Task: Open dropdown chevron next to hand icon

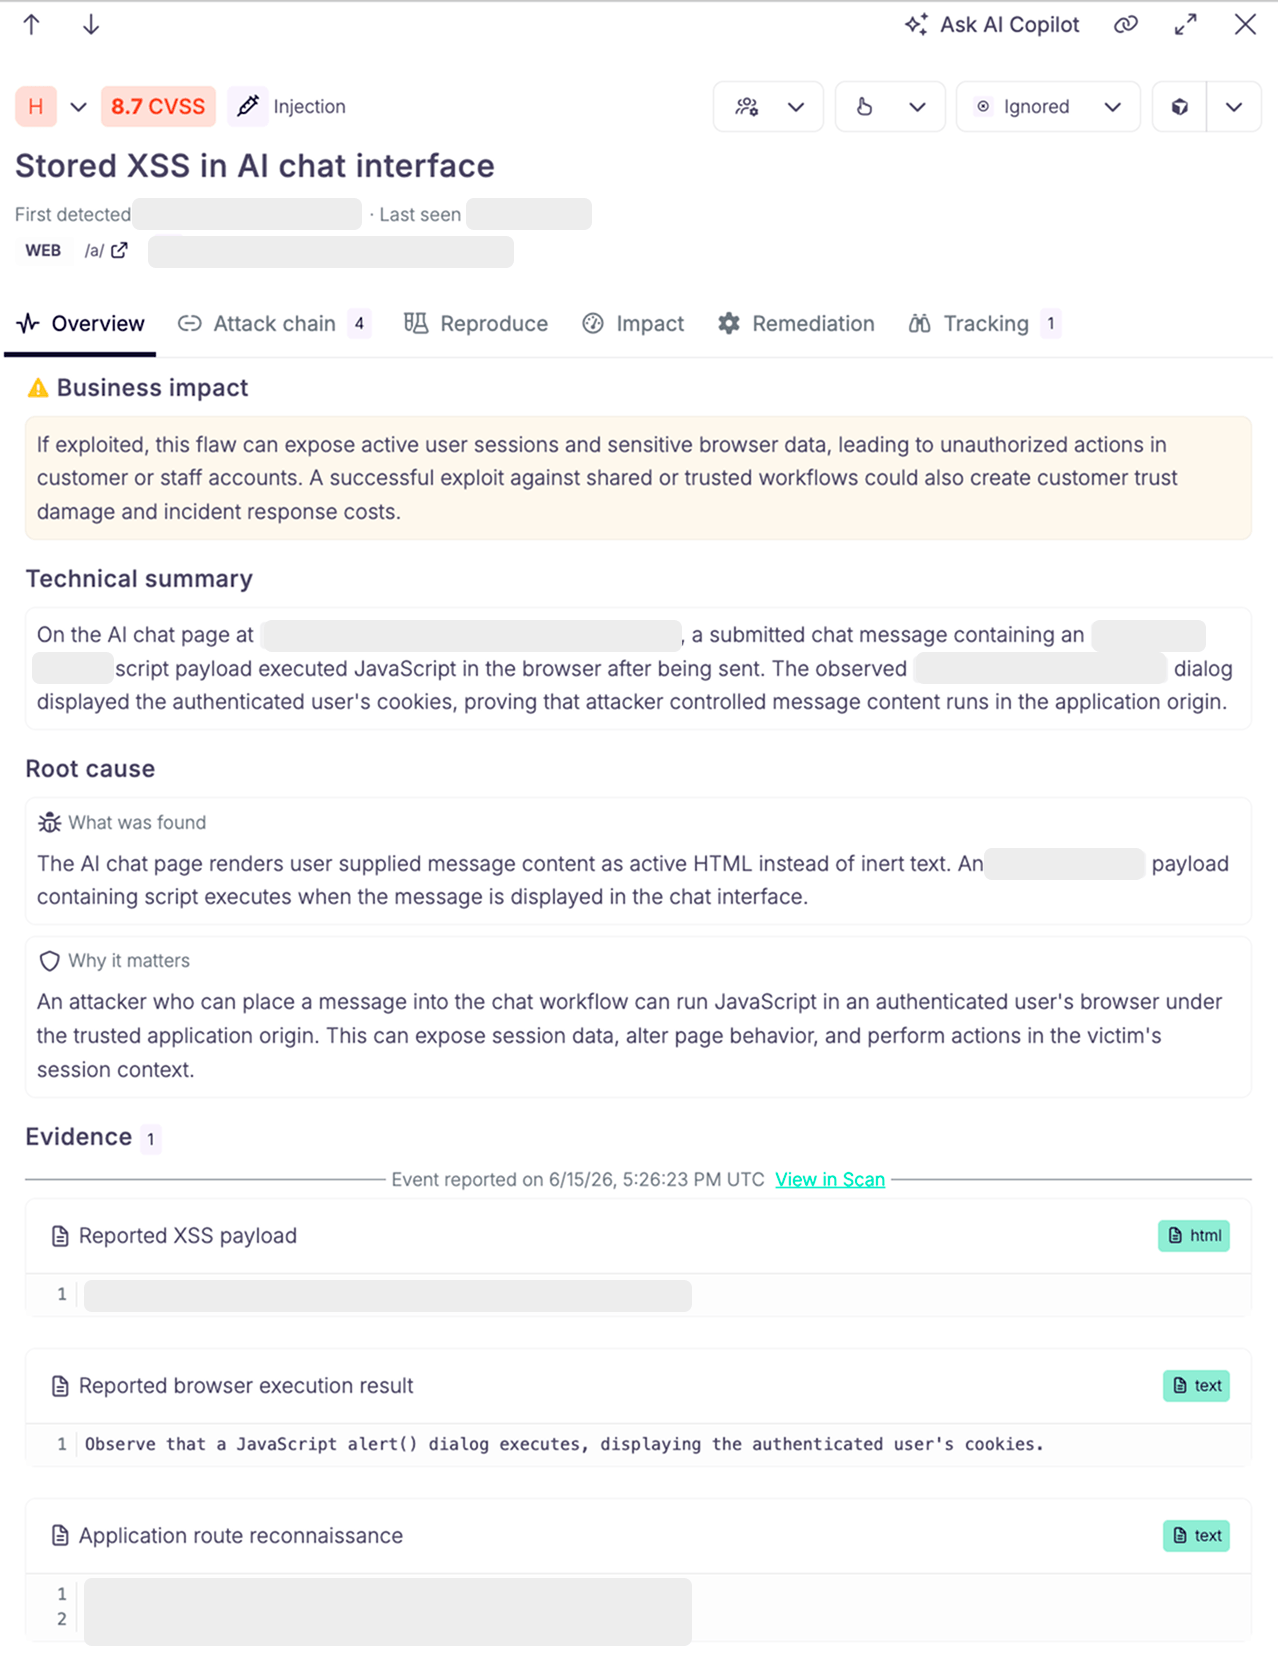Action: 917,107
